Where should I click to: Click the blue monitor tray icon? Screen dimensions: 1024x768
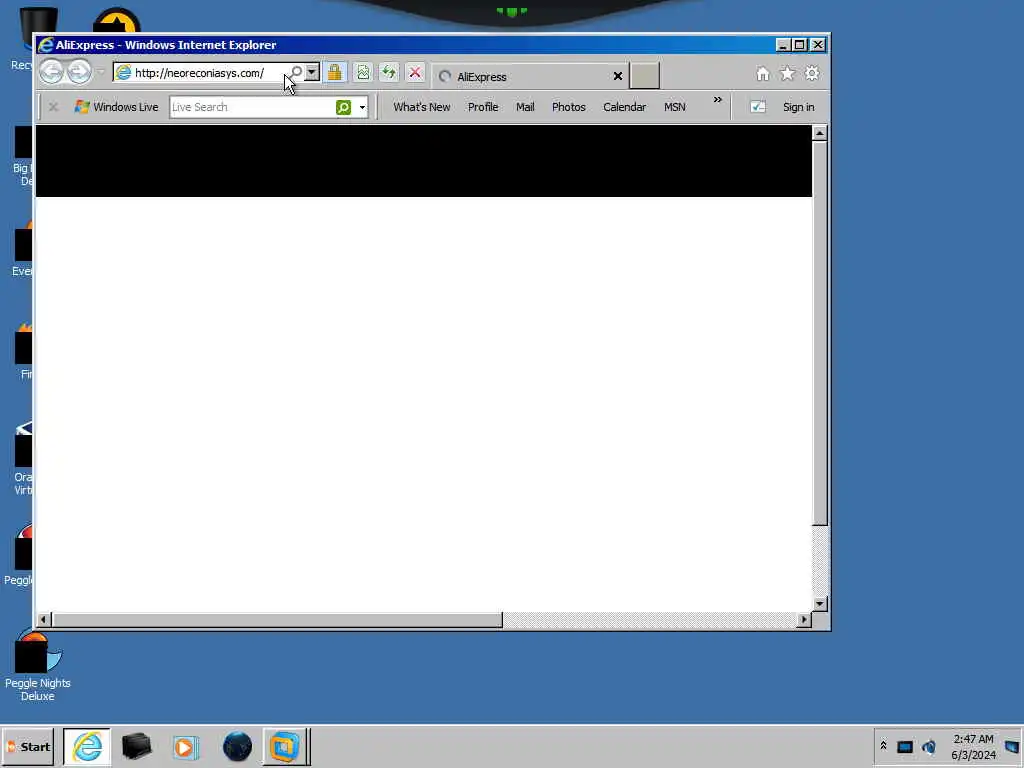coord(904,747)
